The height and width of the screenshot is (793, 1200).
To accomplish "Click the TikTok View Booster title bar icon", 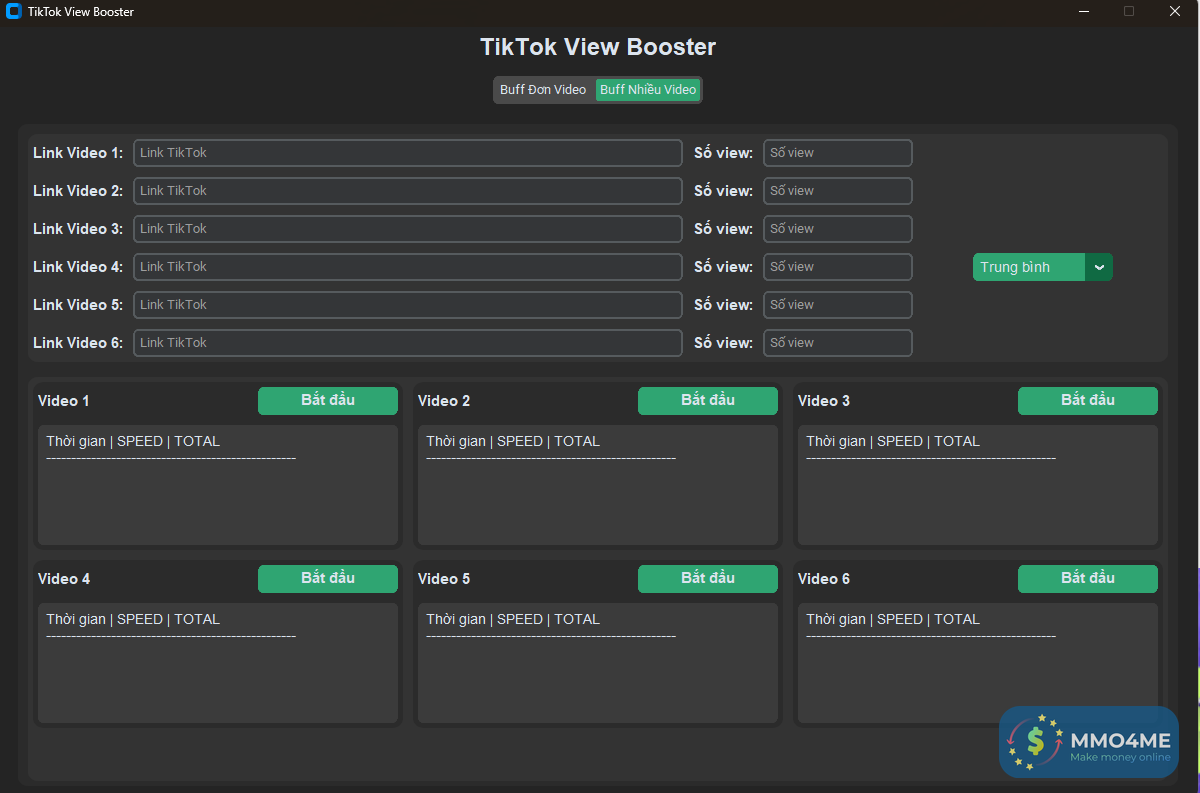I will pyautogui.click(x=14, y=12).
